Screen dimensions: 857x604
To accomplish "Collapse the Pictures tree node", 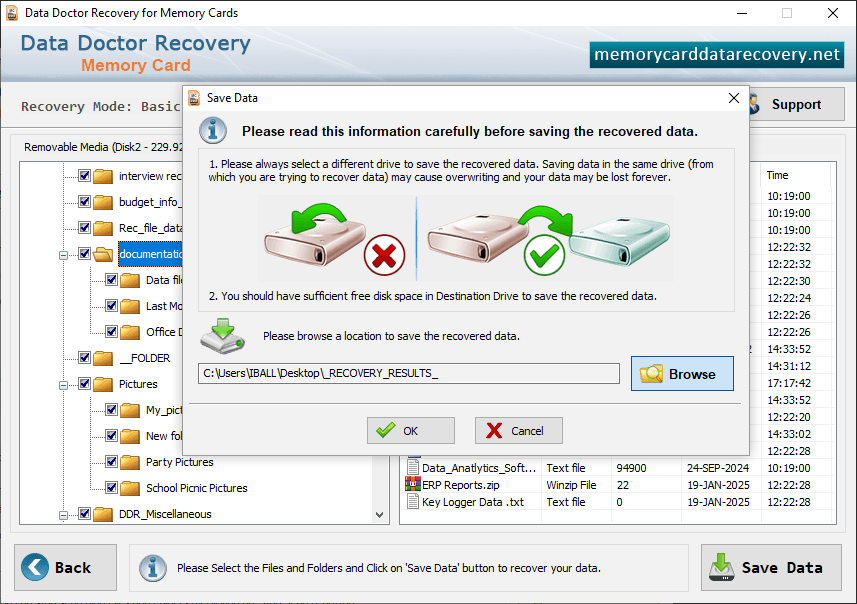I will (x=63, y=385).
